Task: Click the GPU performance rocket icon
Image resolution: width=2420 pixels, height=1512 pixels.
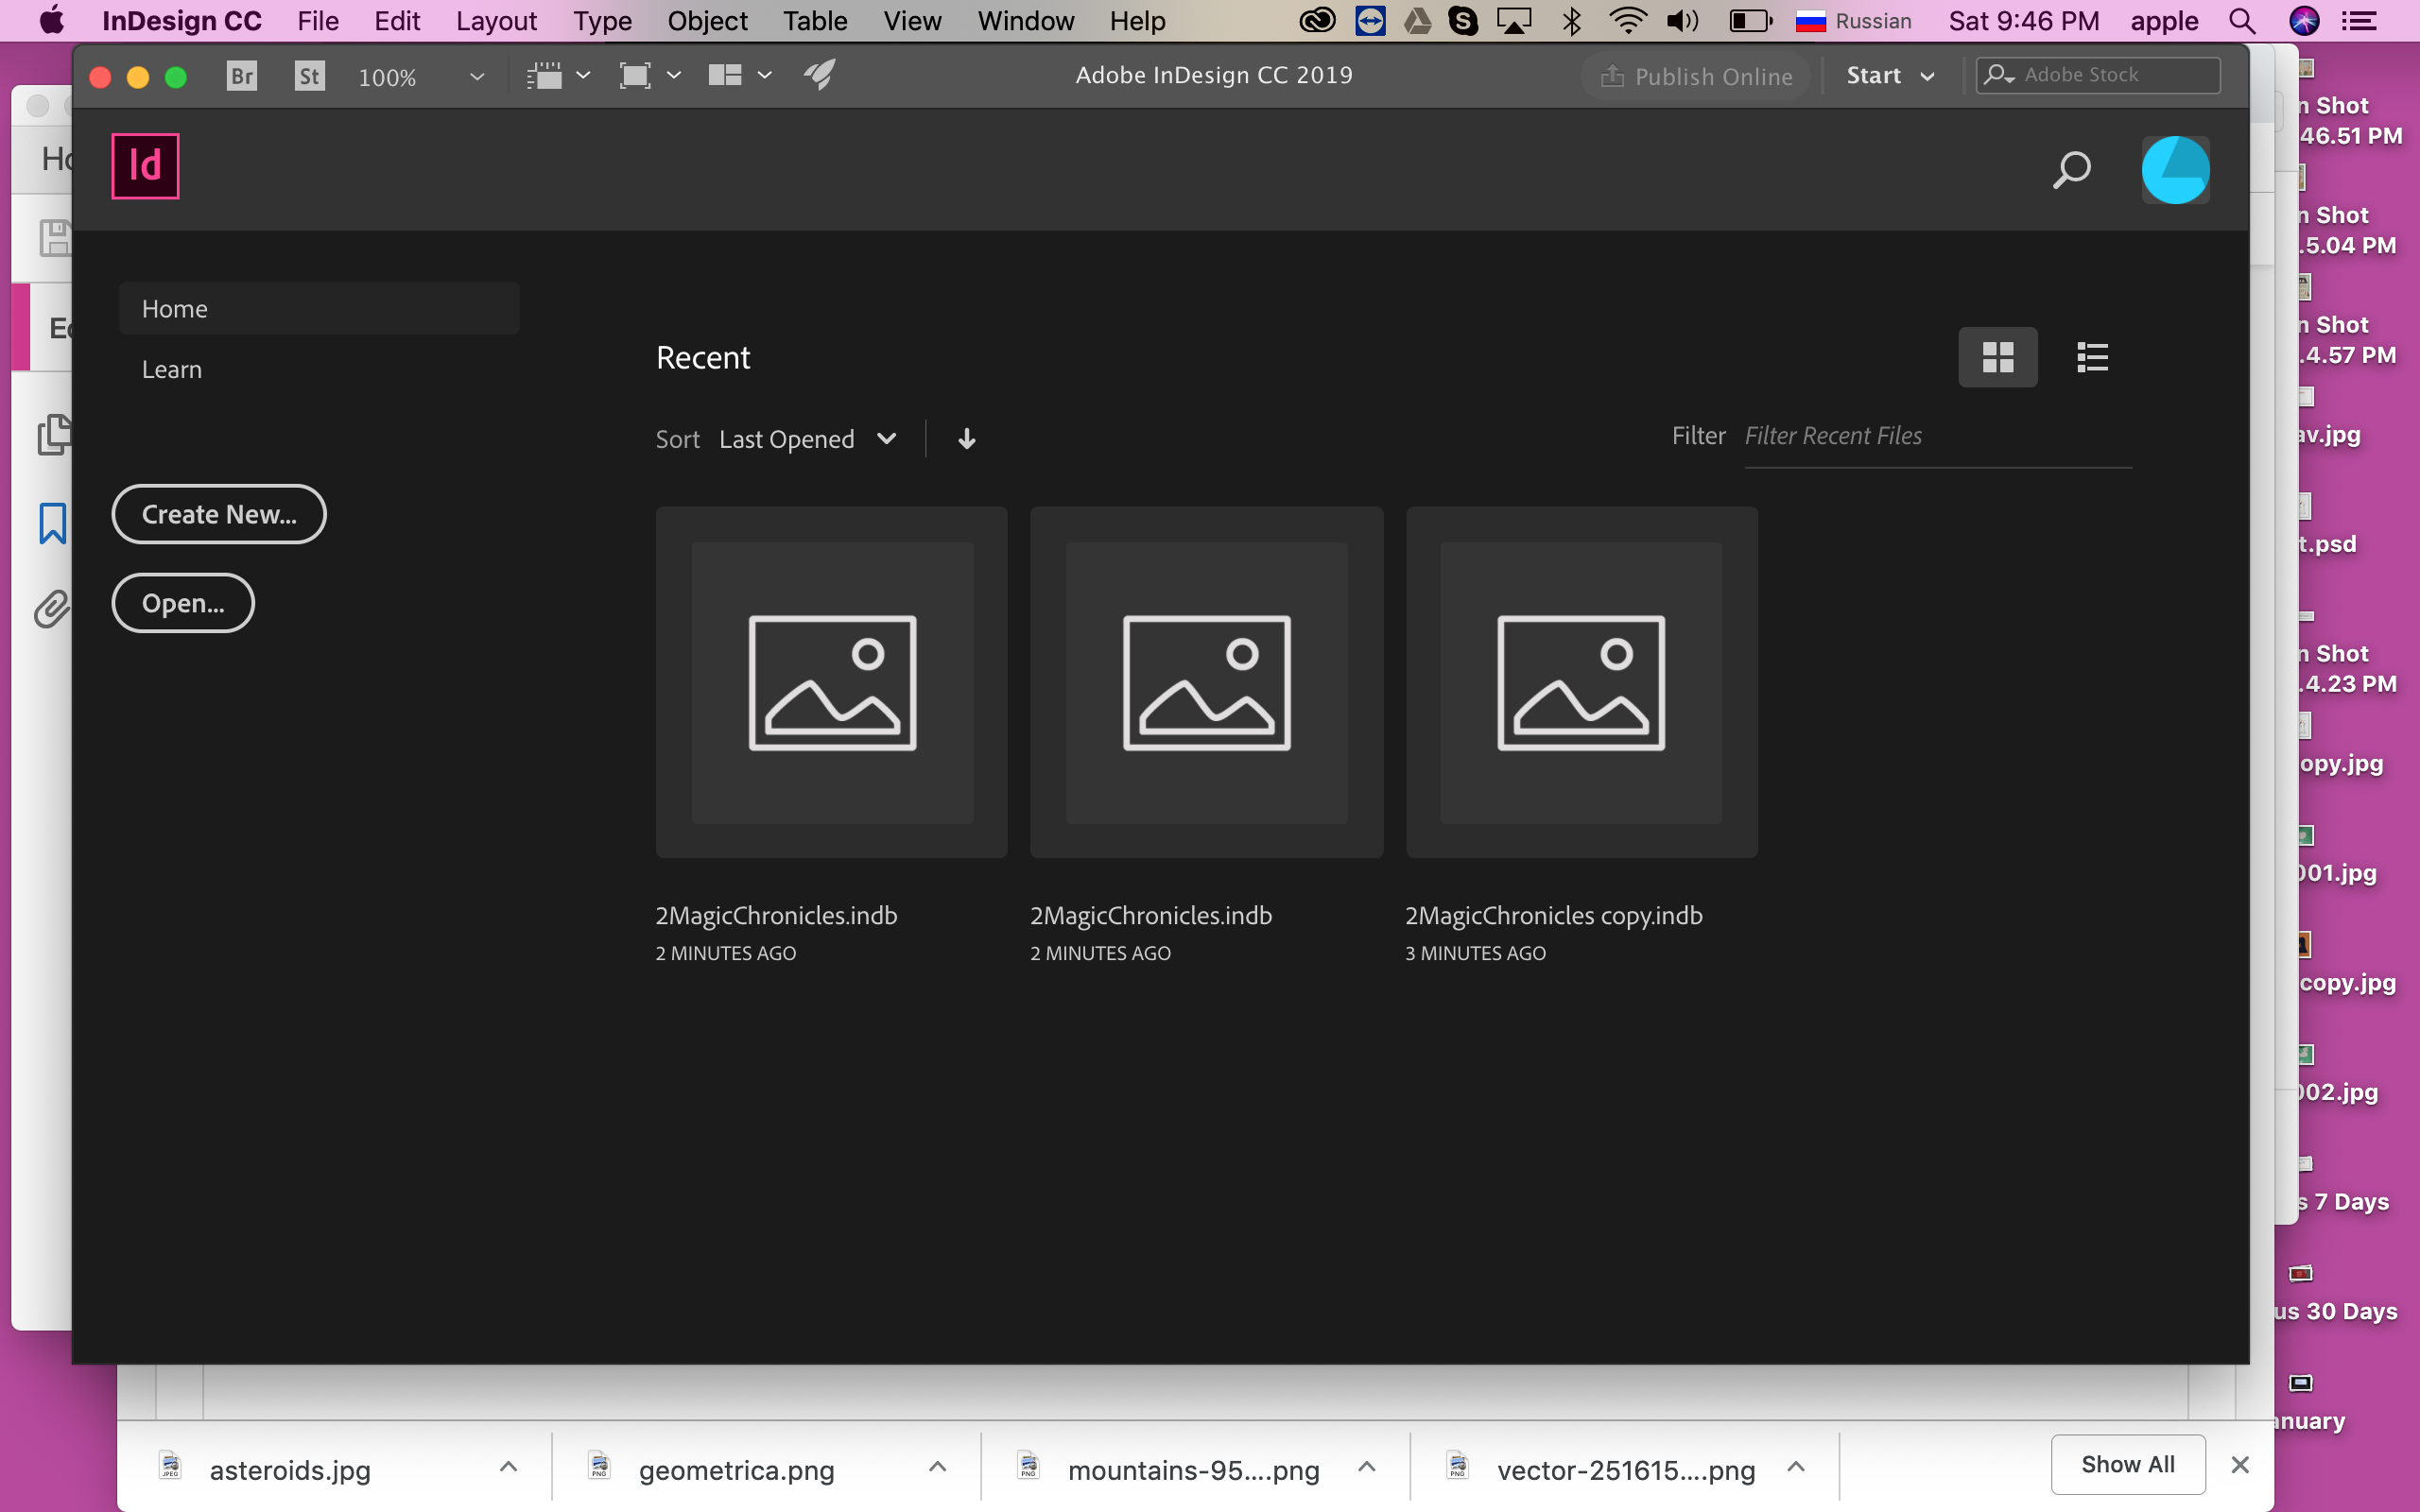Action: coord(820,75)
